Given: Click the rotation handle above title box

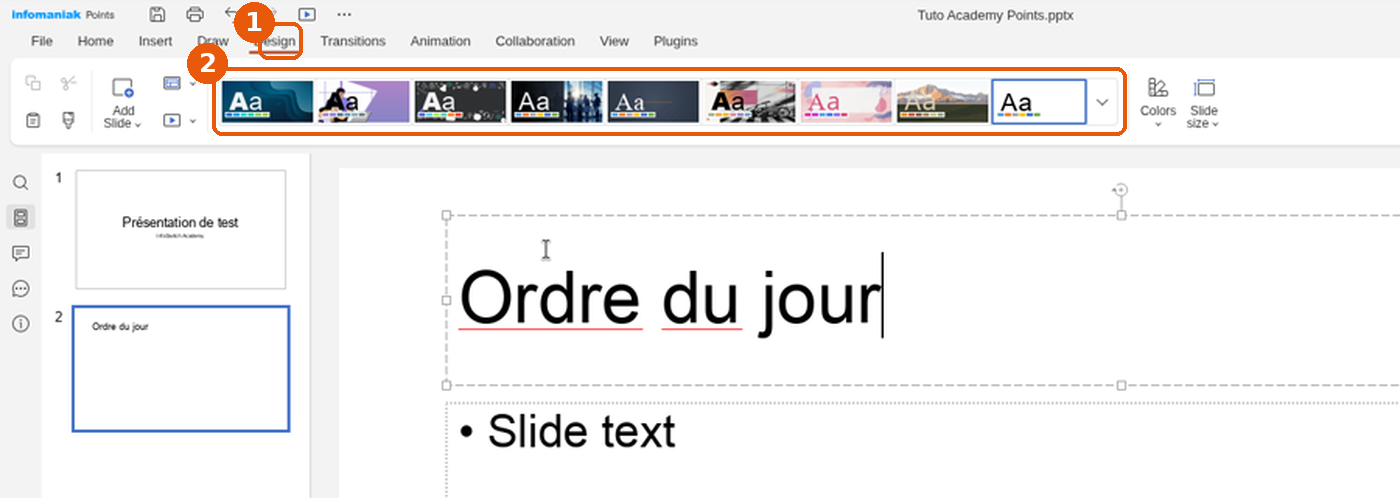Looking at the screenshot, I should pos(1121,190).
